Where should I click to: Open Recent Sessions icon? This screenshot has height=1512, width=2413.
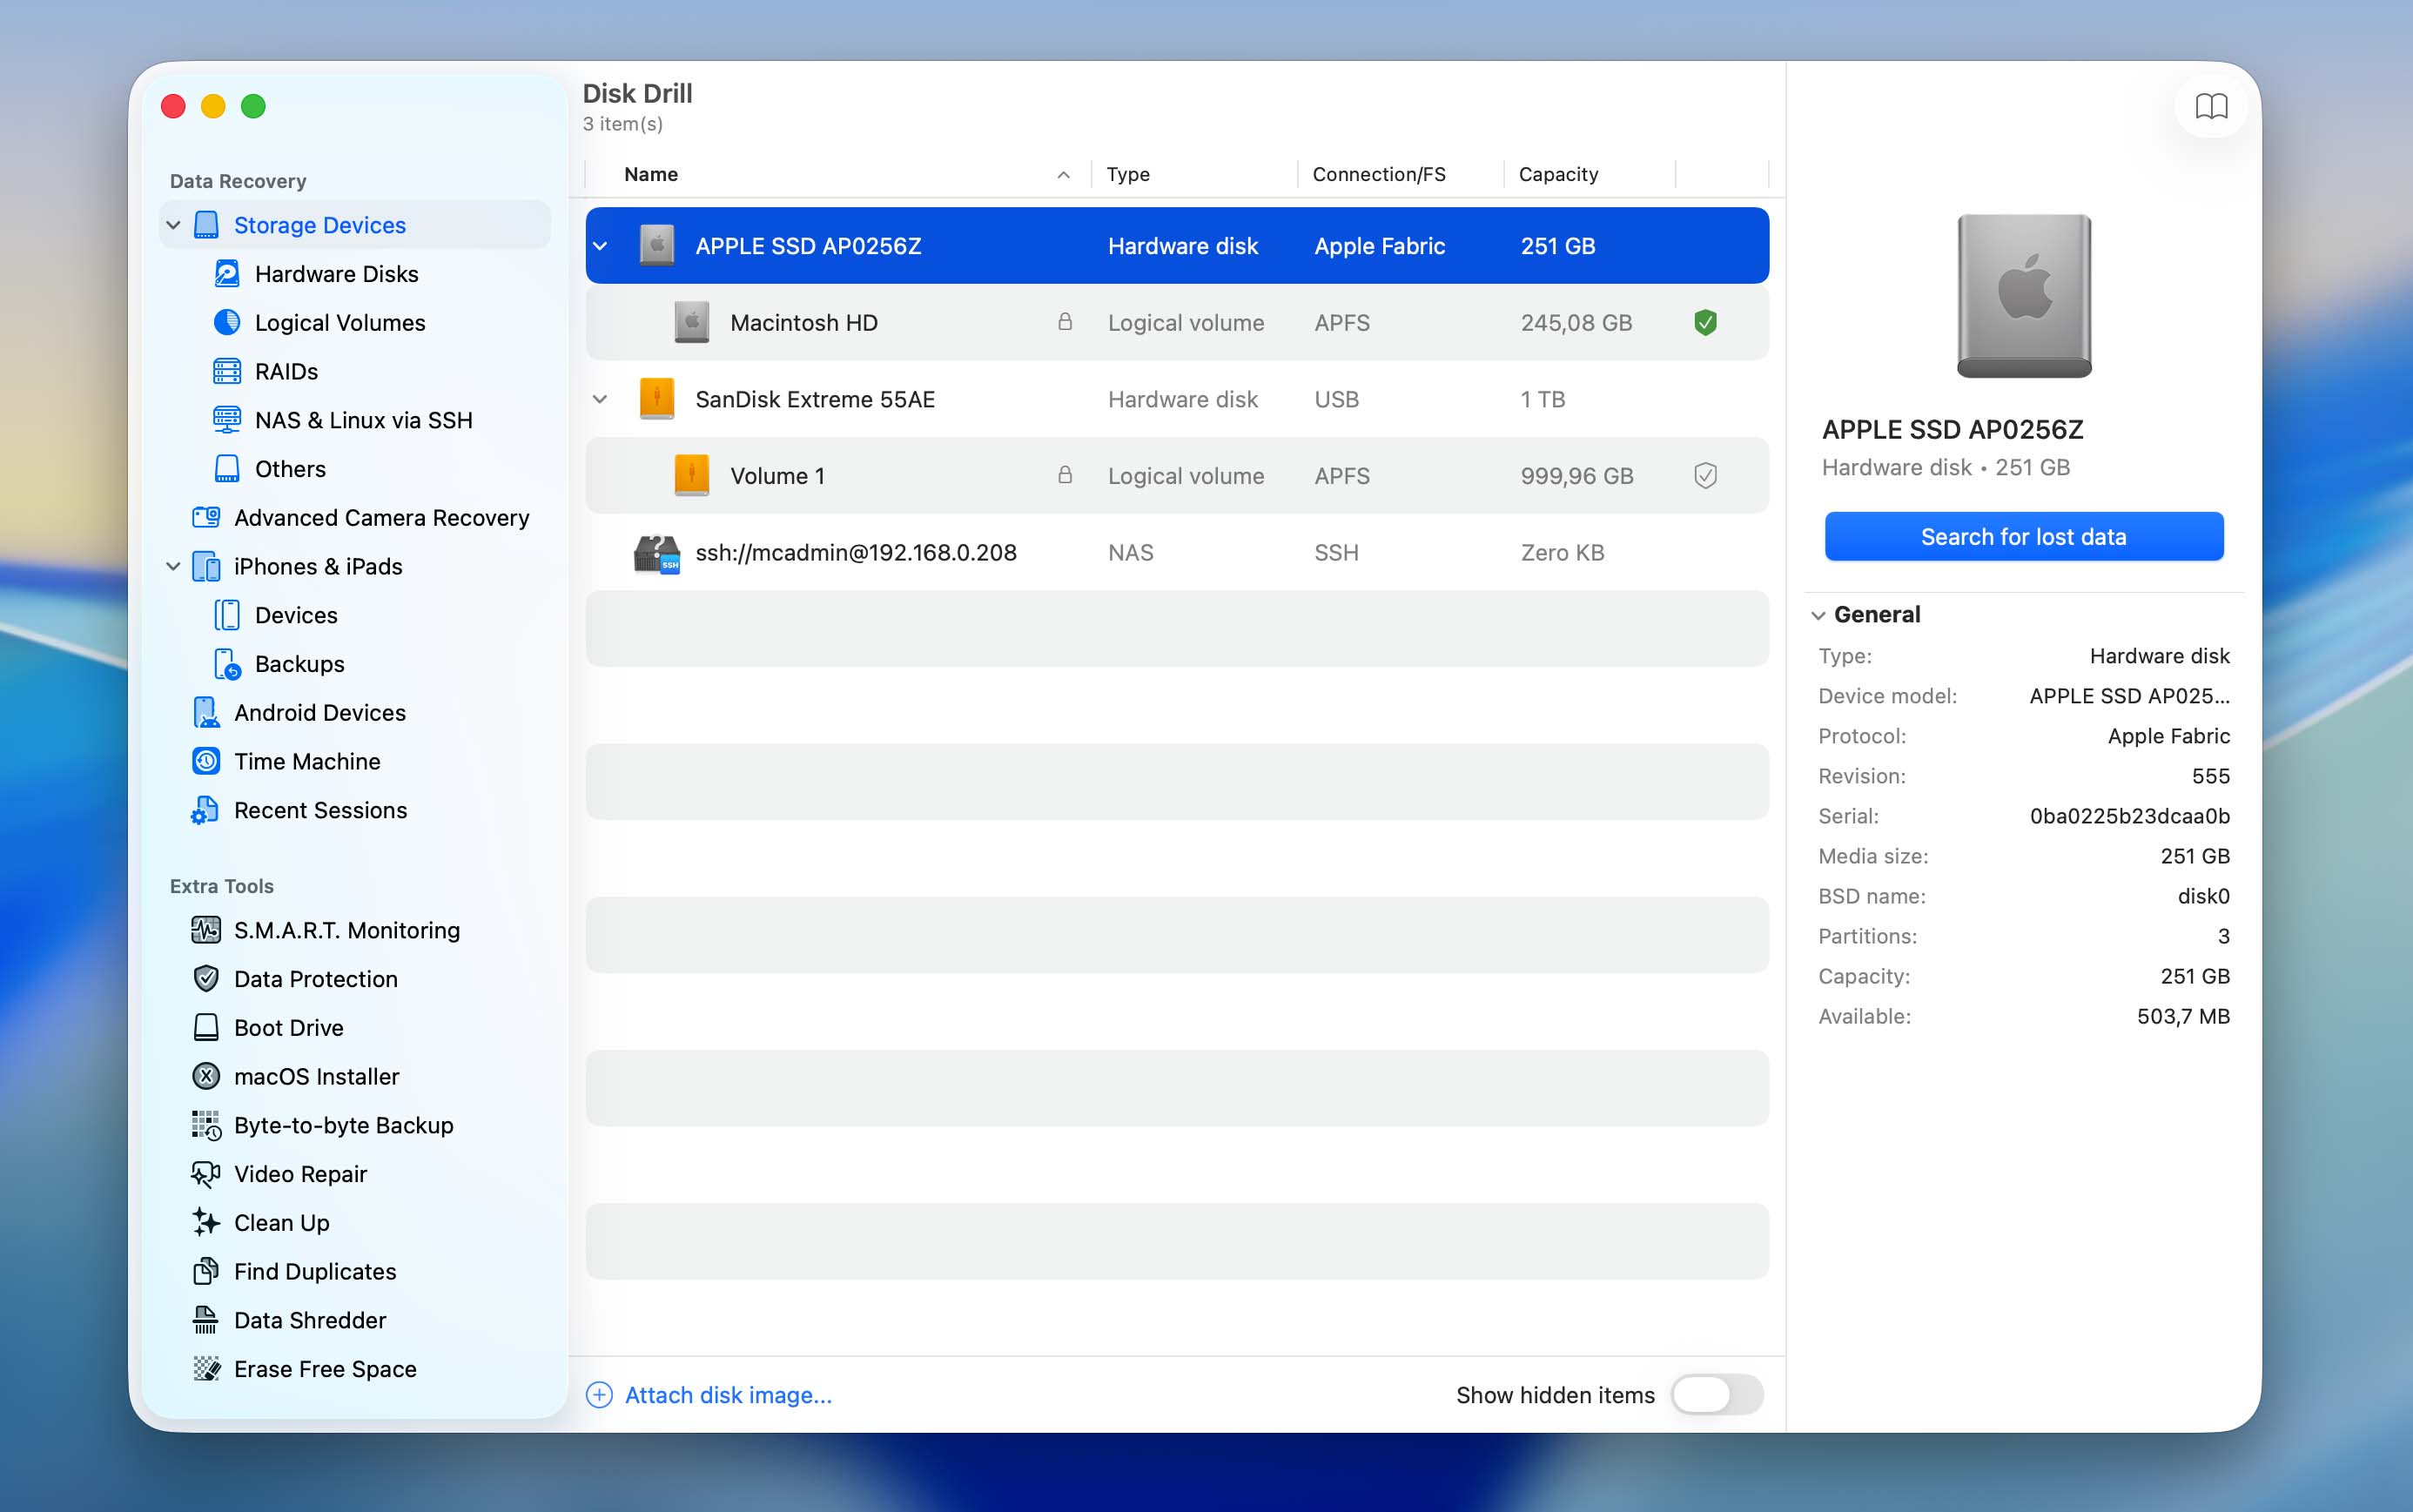[205, 810]
